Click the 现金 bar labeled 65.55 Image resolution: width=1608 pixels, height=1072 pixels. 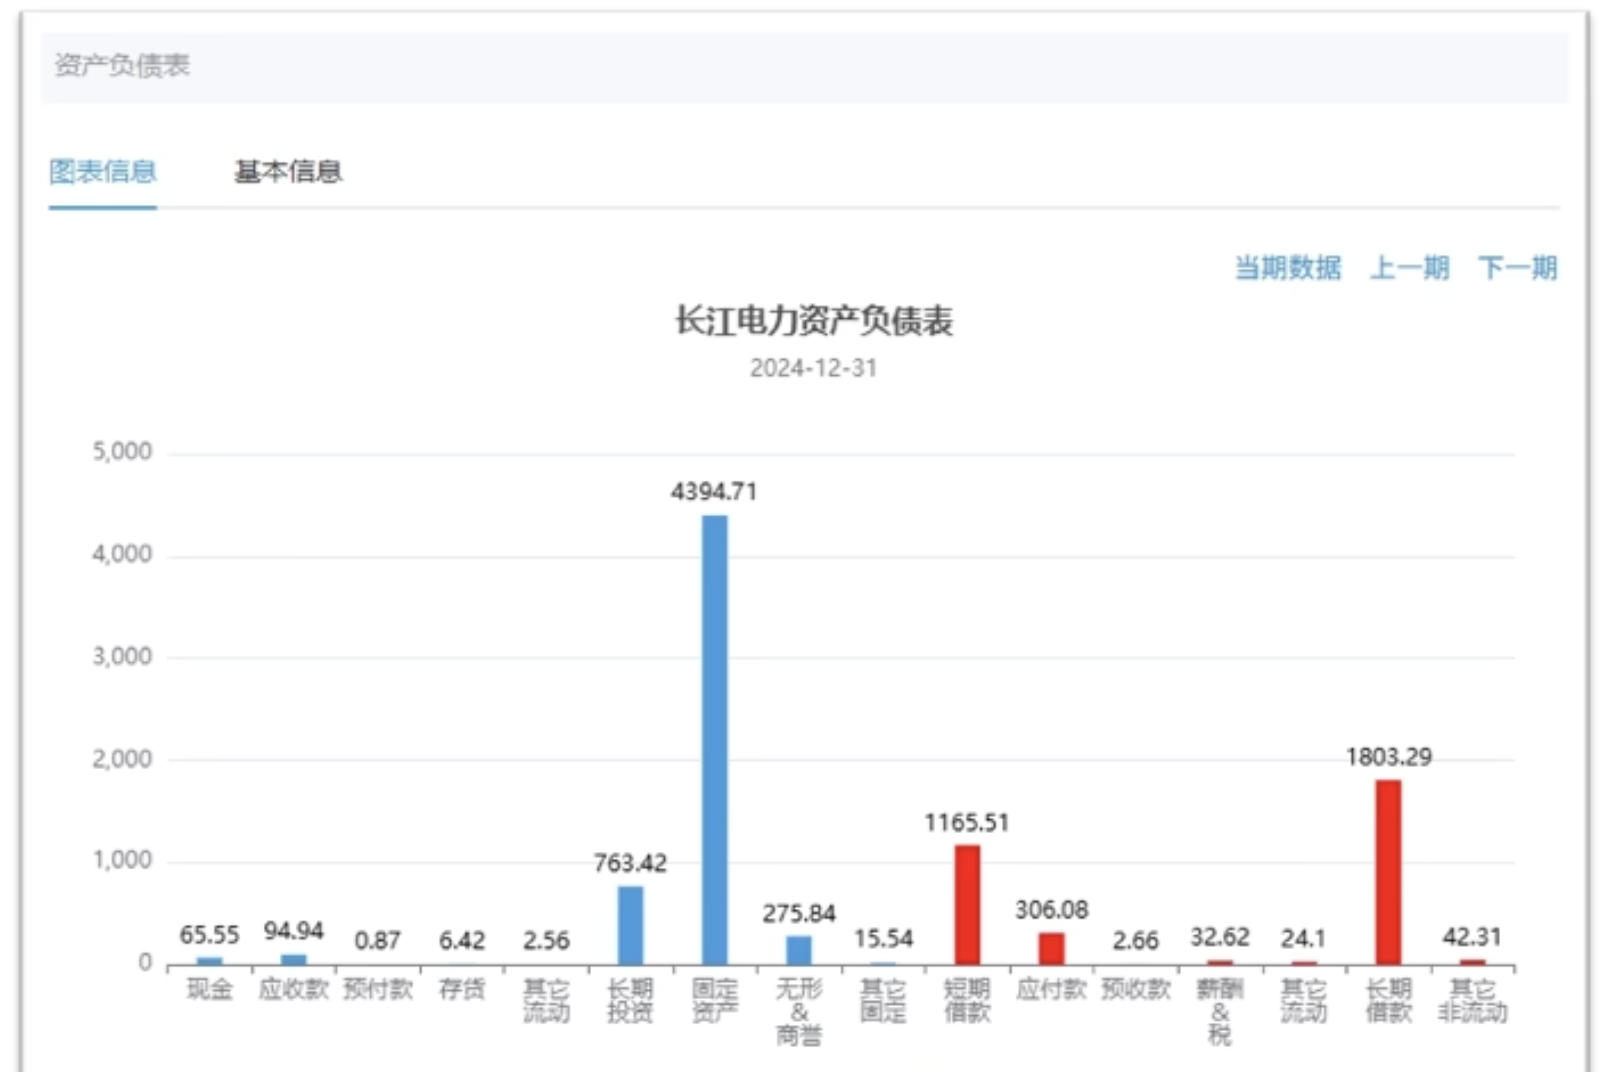tap(210, 960)
